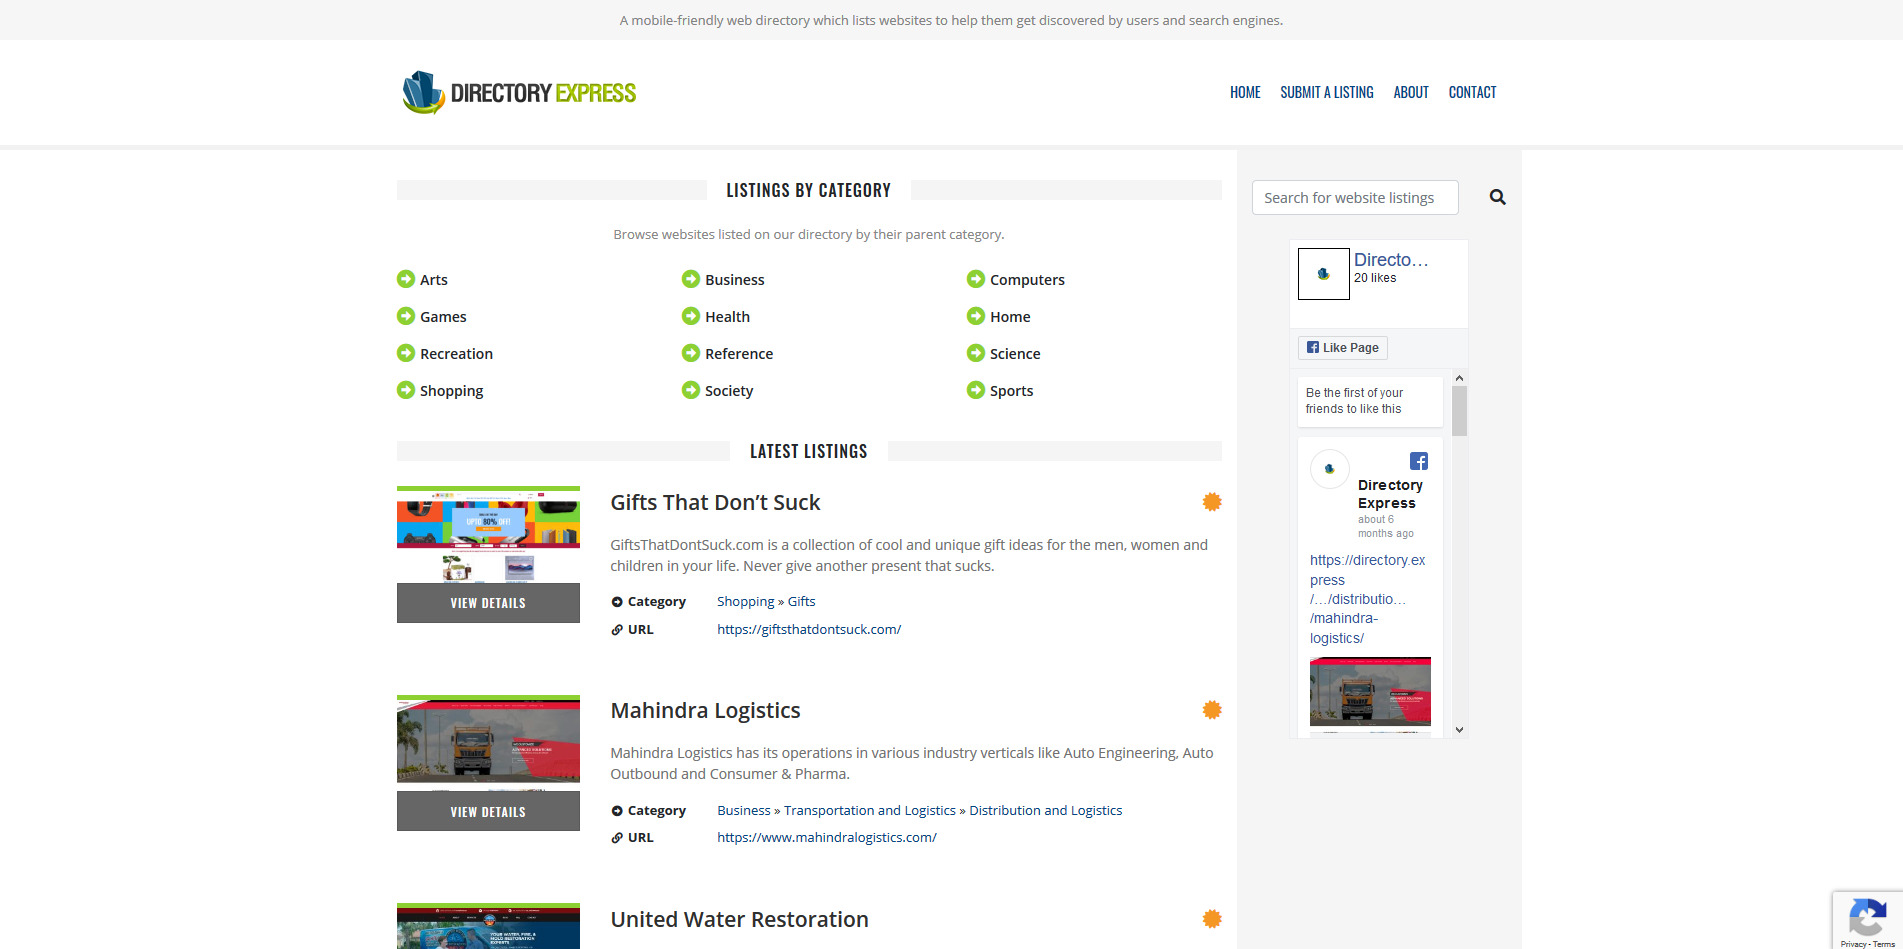Click Facebook widget scroll up arrow

click(1460, 378)
